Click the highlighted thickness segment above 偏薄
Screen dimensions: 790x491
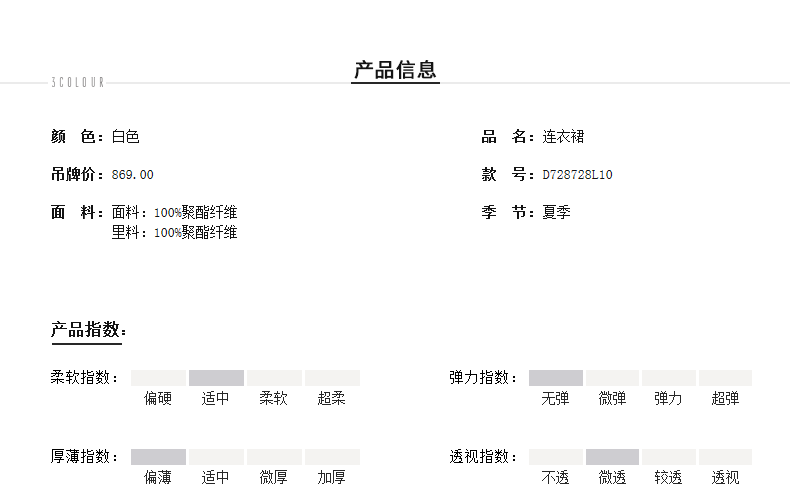coord(158,457)
